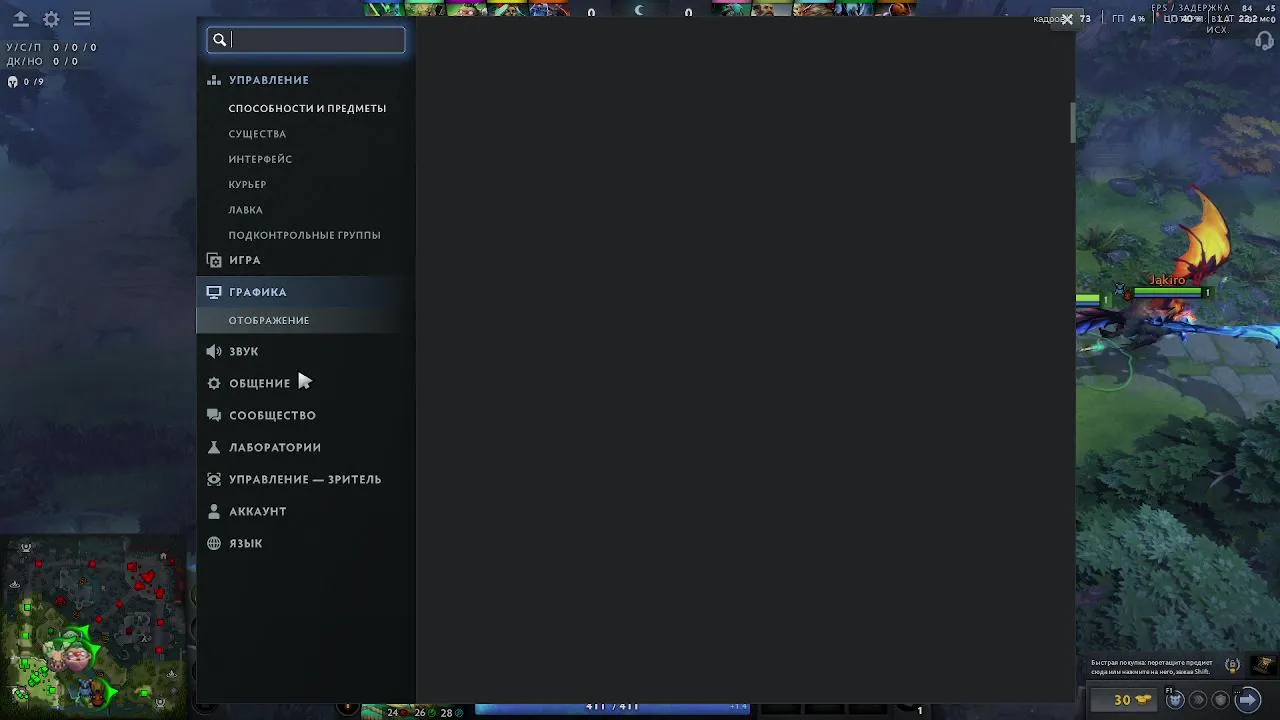
Task: Click the chat bubble icon beside Сообщество
Action: coord(214,415)
